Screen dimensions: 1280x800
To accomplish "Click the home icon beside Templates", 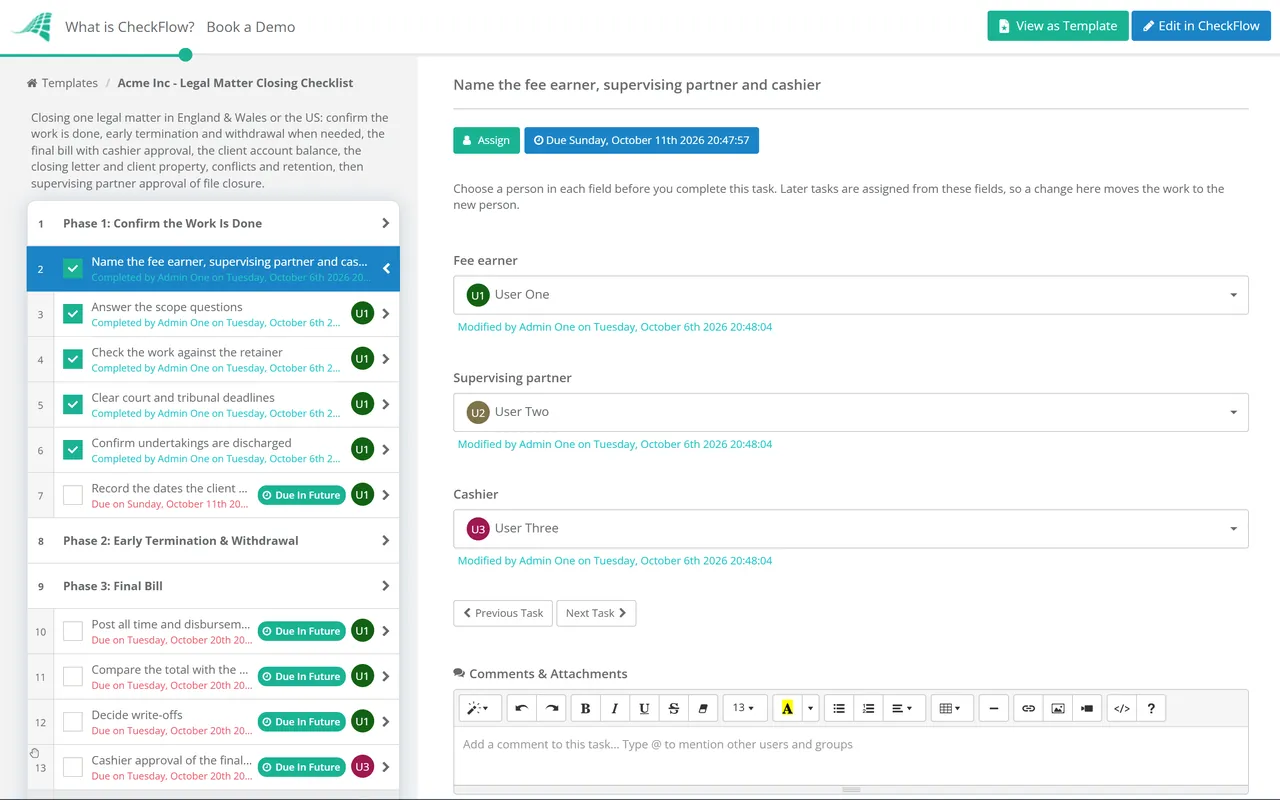I will (x=32, y=83).
